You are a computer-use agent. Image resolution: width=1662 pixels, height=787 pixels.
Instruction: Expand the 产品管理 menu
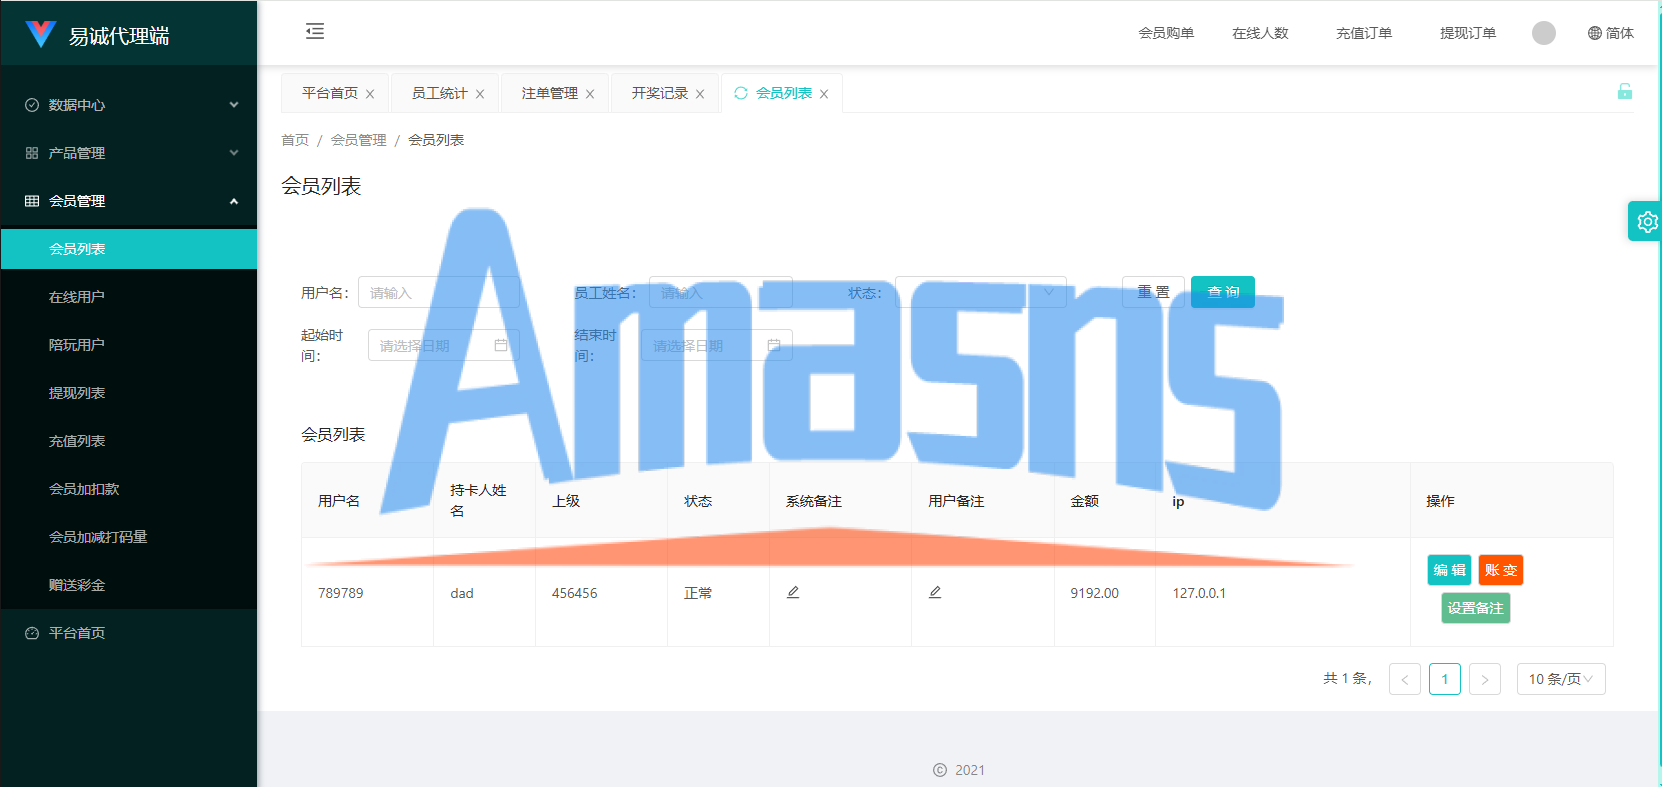(x=129, y=153)
